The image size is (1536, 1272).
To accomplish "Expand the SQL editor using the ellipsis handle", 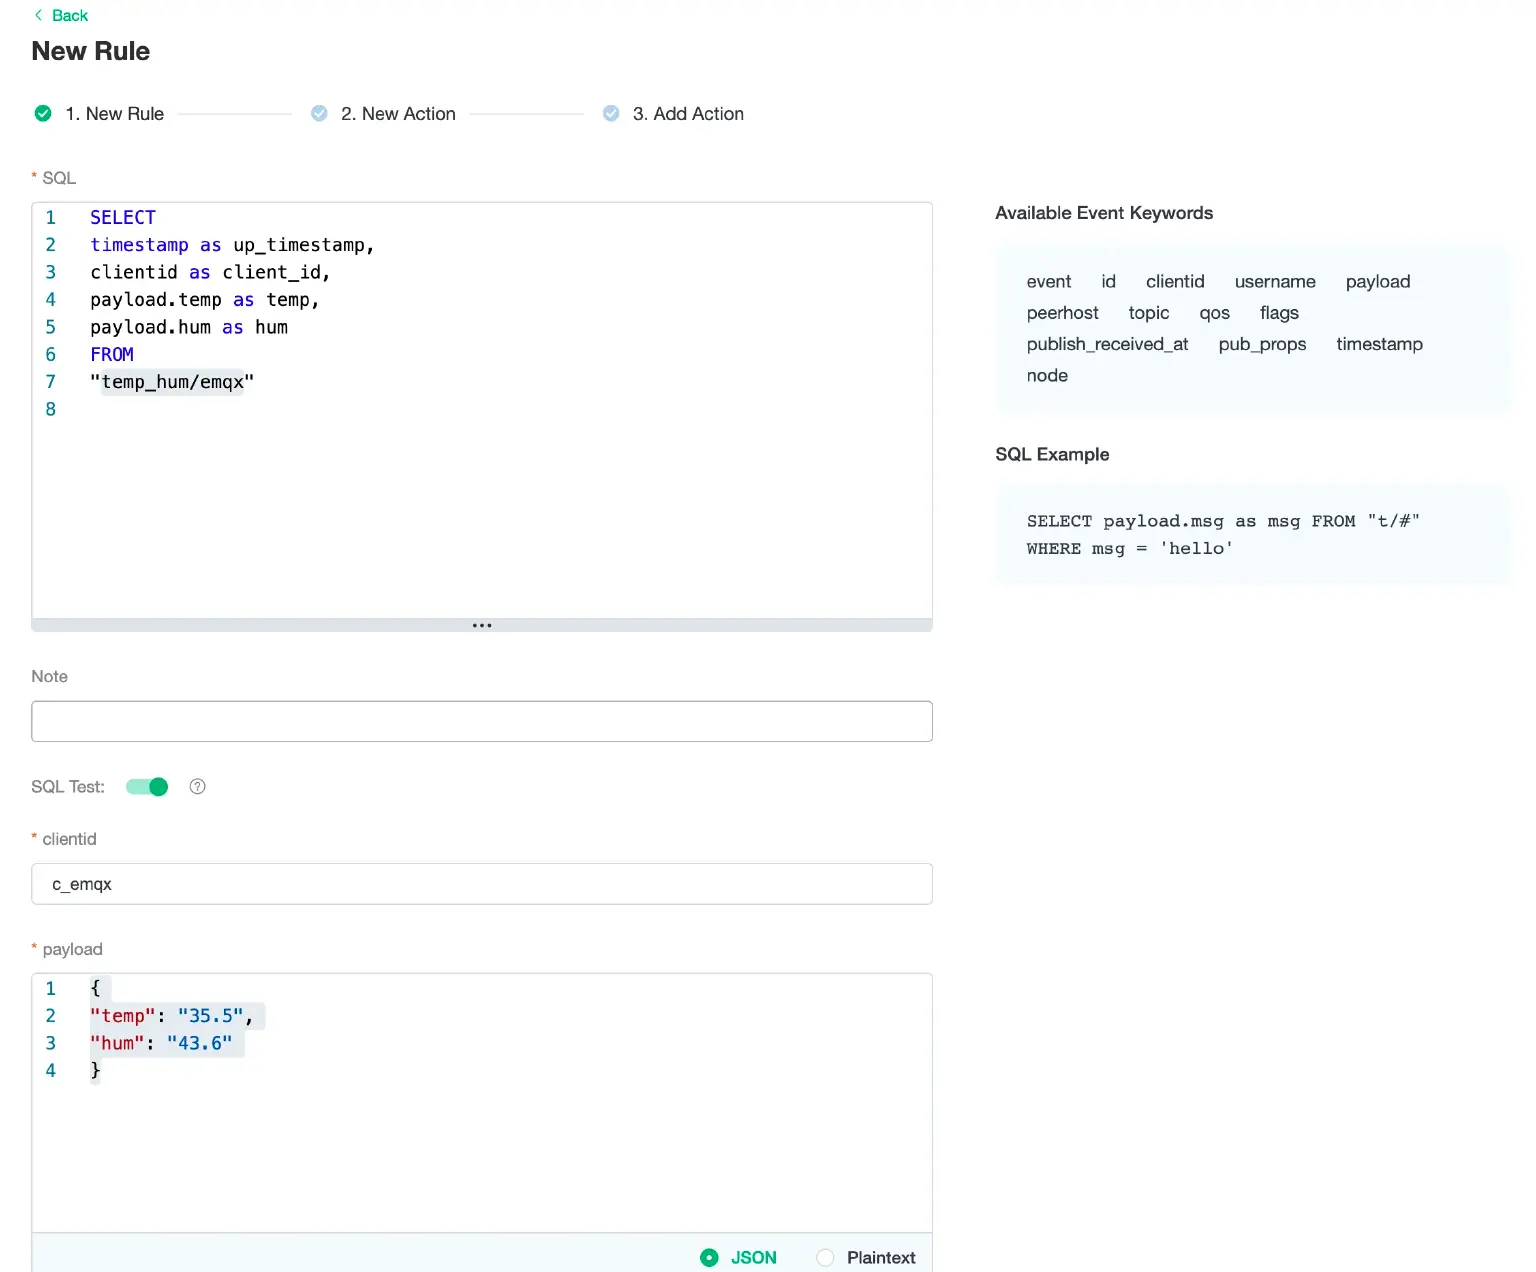I will click(x=482, y=624).
